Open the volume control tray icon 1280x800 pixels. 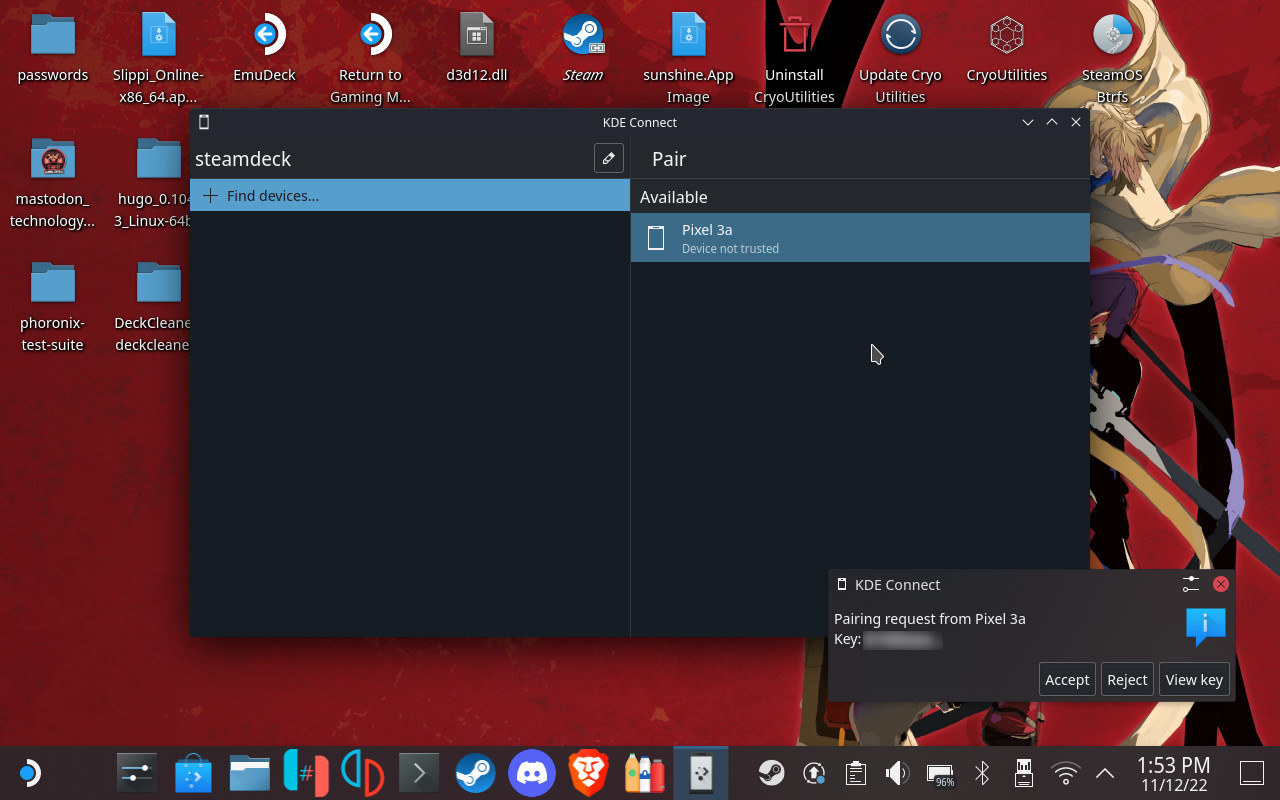click(897, 773)
